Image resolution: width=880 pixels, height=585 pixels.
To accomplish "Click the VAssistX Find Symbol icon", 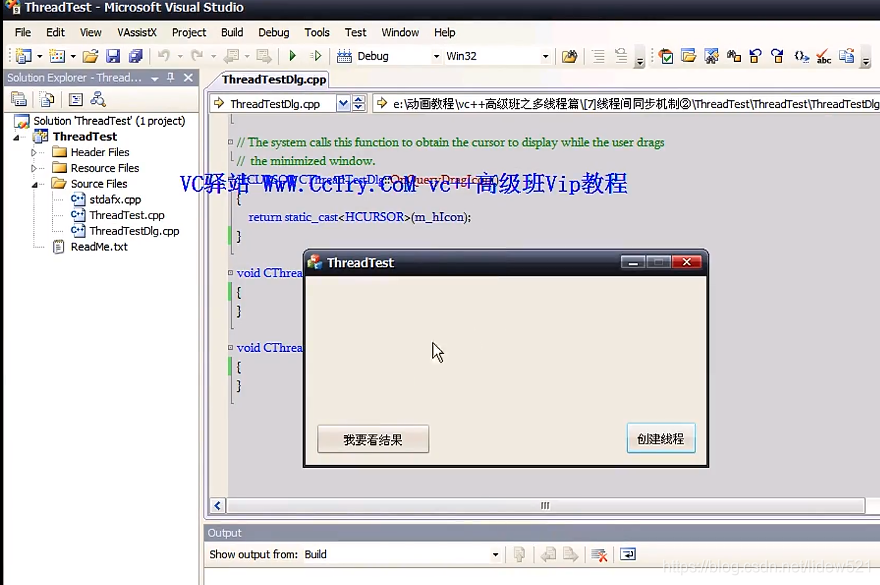I will 712,56.
